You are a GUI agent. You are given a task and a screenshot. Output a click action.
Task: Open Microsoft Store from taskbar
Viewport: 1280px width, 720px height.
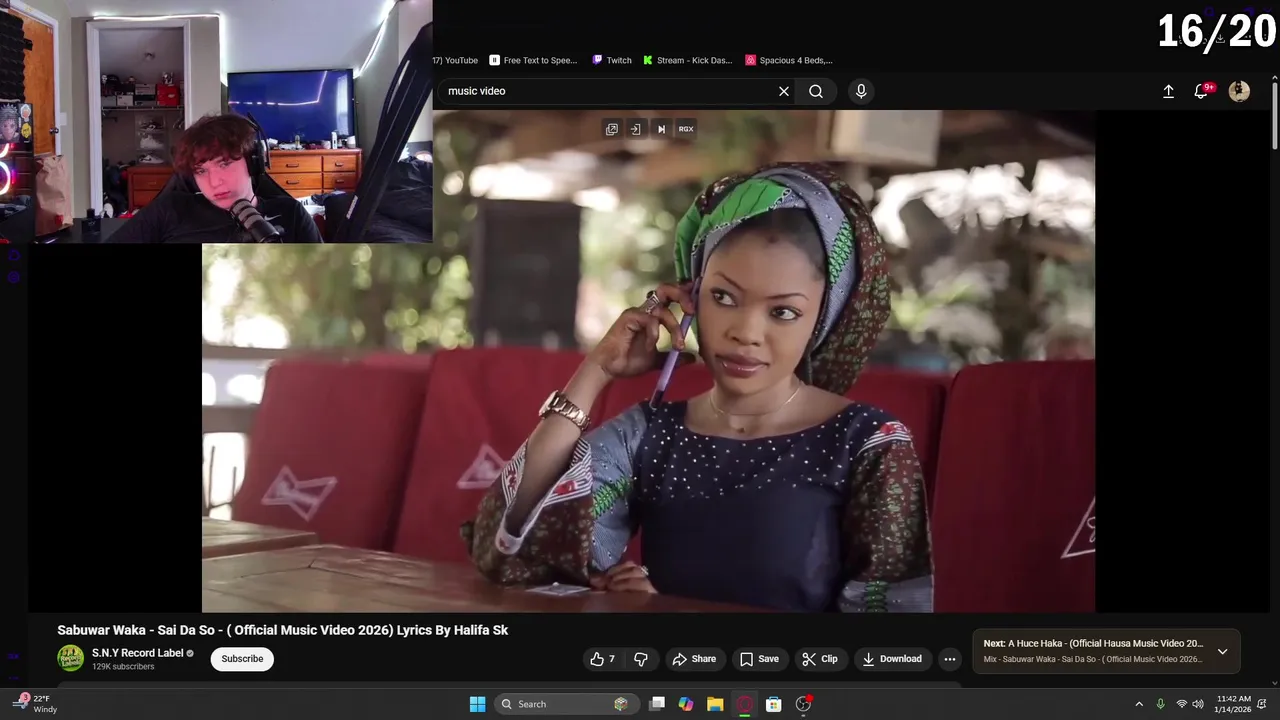pos(773,704)
